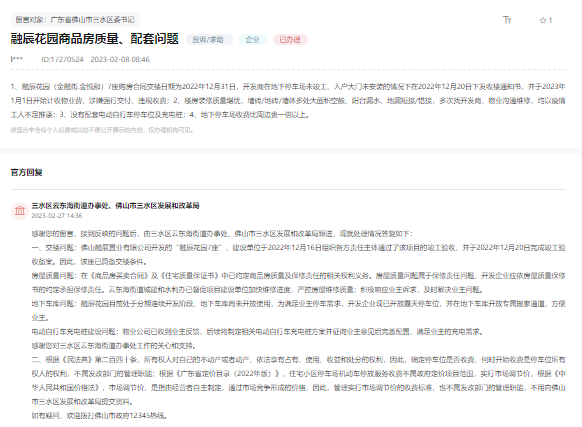This screenshot has width=582, height=427.
Task: Click the post date 2023-02-08 08:46
Action: [x=120, y=59]
